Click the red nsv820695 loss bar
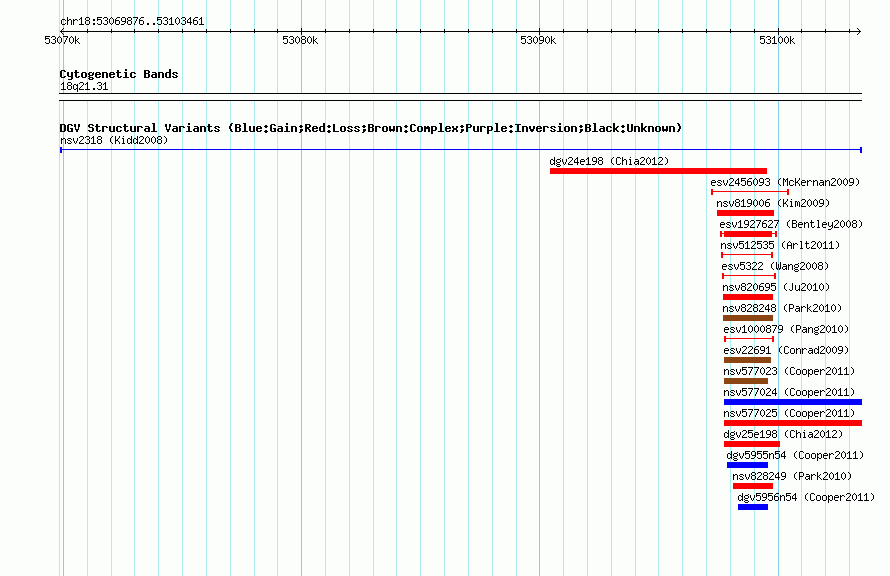Image resolution: width=890 pixels, height=576 pixels. 748,297
